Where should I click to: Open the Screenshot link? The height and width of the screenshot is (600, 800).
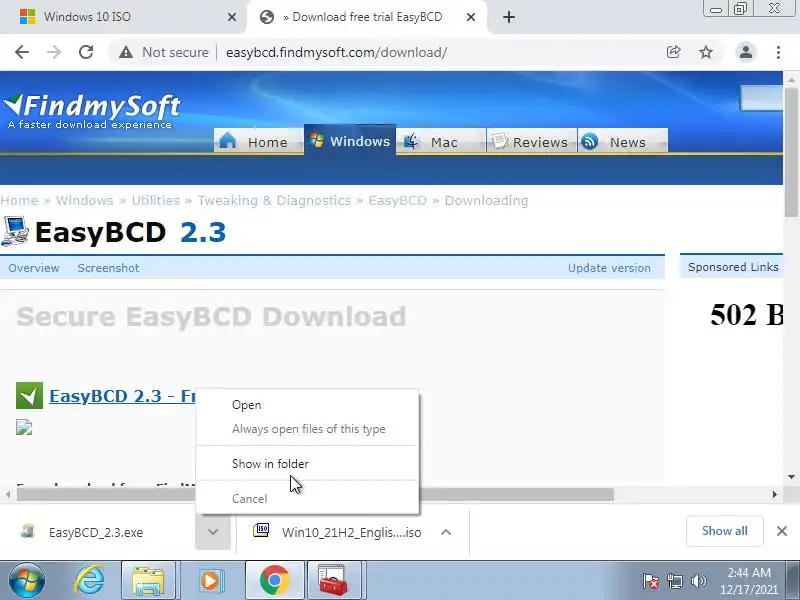[x=108, y=268]
